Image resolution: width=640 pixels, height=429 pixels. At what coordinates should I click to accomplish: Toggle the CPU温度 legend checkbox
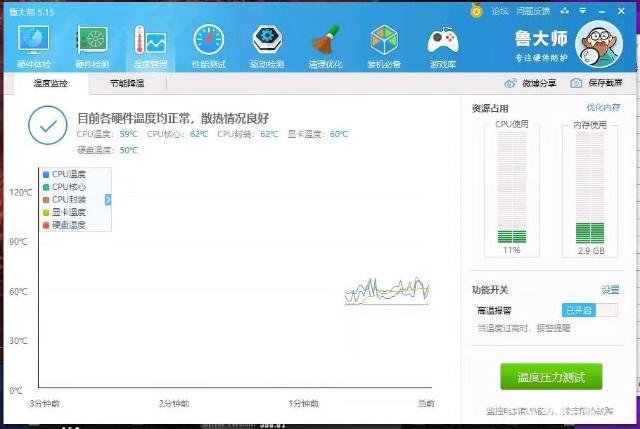tap(46, 174)
